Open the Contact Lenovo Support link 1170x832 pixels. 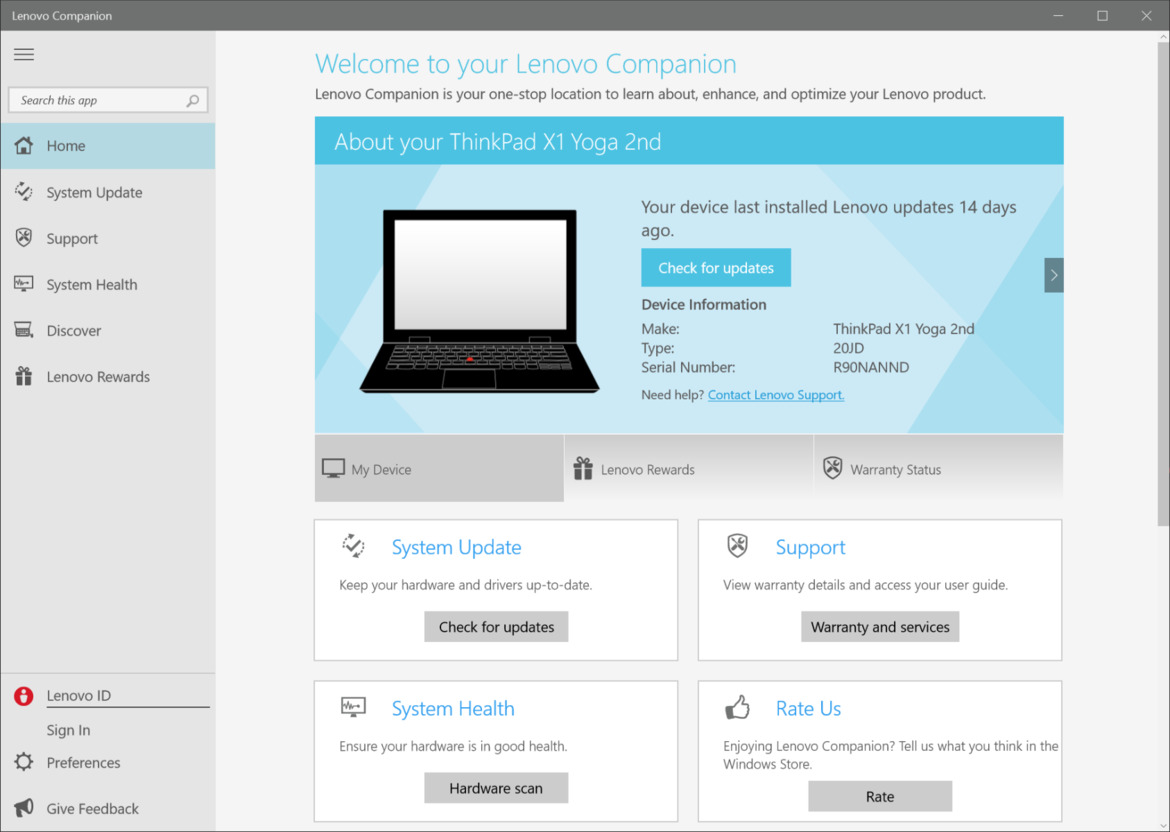776,395
